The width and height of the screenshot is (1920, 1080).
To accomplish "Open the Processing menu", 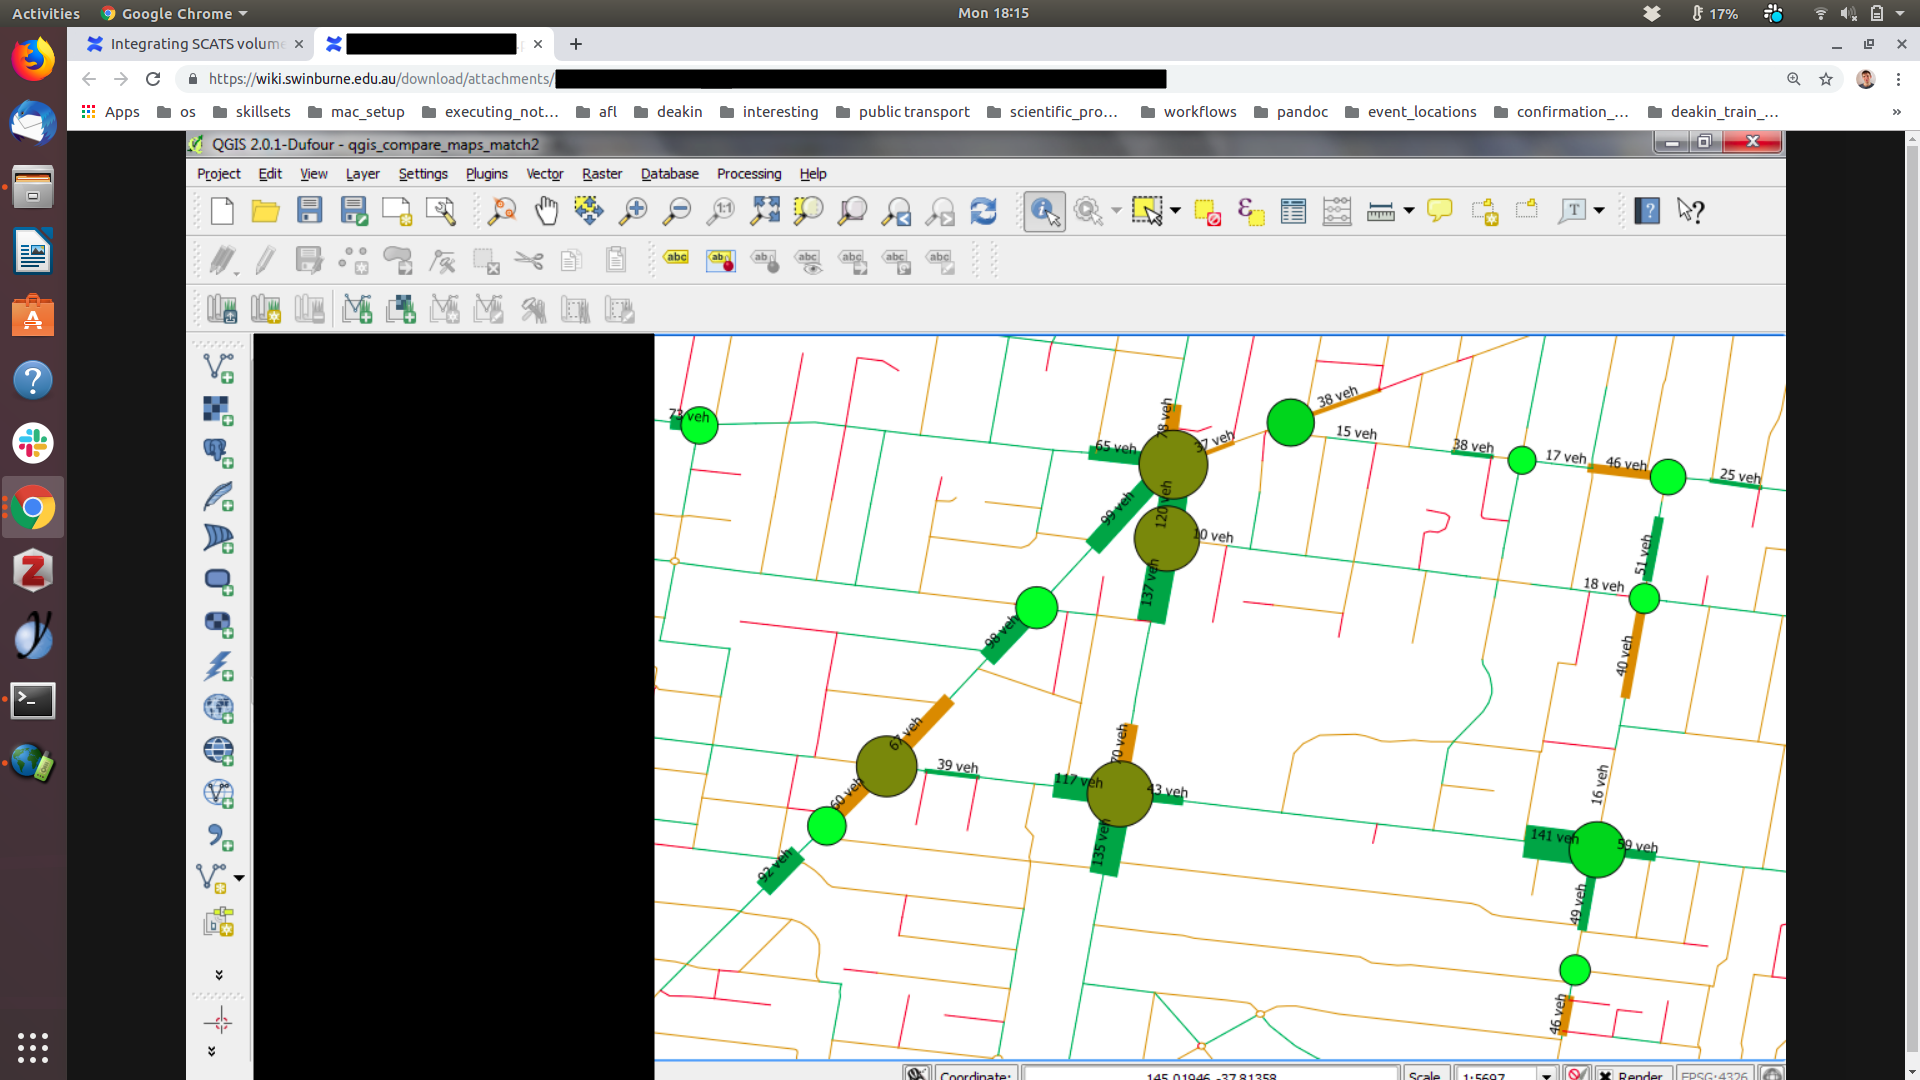I will 748,174.
